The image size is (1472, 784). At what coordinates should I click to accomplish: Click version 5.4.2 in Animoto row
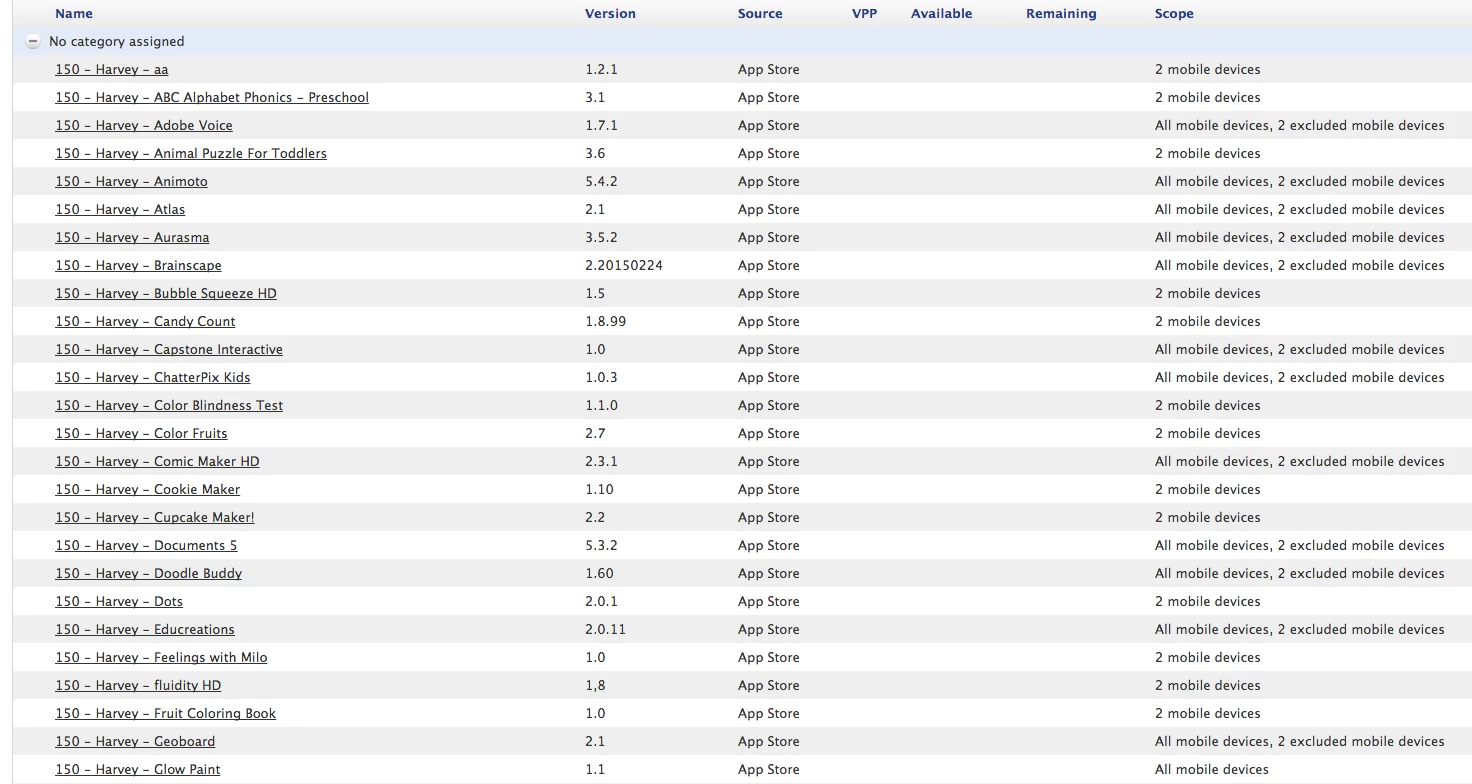[x=601, y=182]
